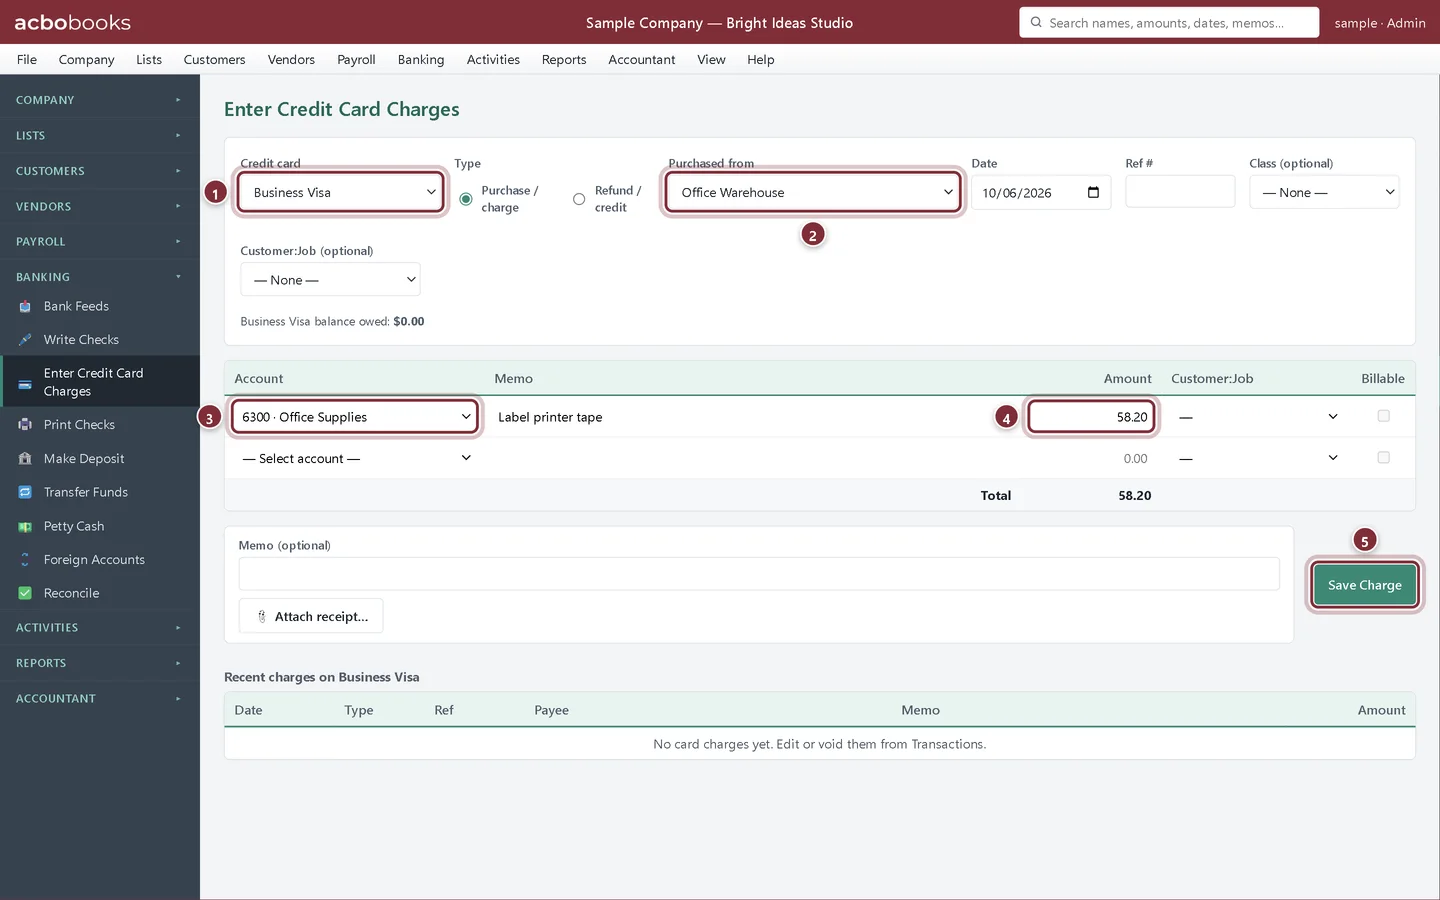The width and height of the screenshot is (1440, 900).
Task: Click the Ref # input field
Action: pyautogui.click(x=1180, y=192)
